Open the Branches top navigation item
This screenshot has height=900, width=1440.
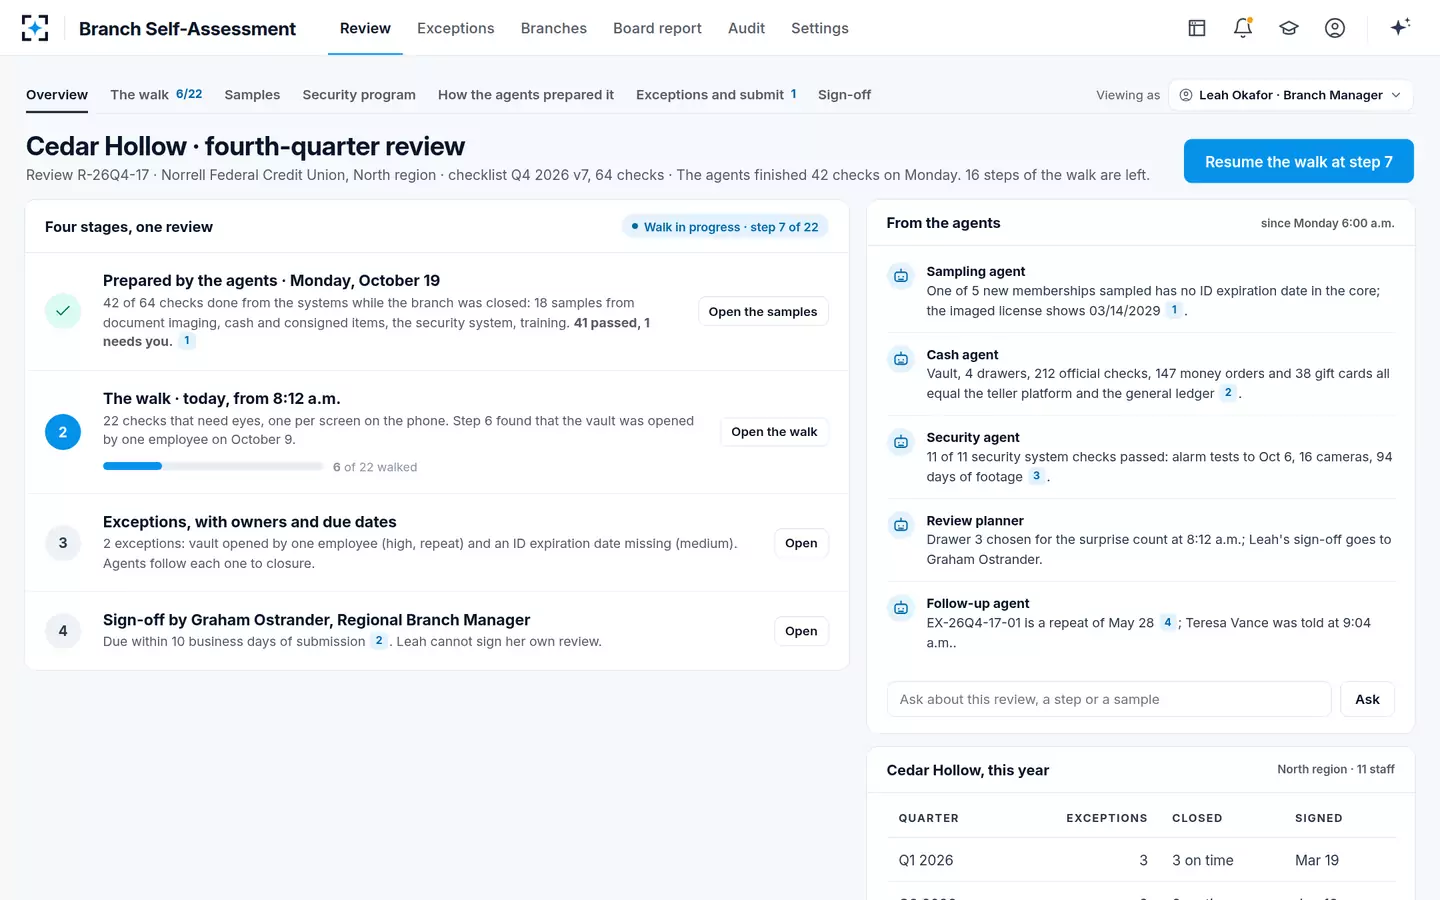pyautogui.click(x=554, y=28)
